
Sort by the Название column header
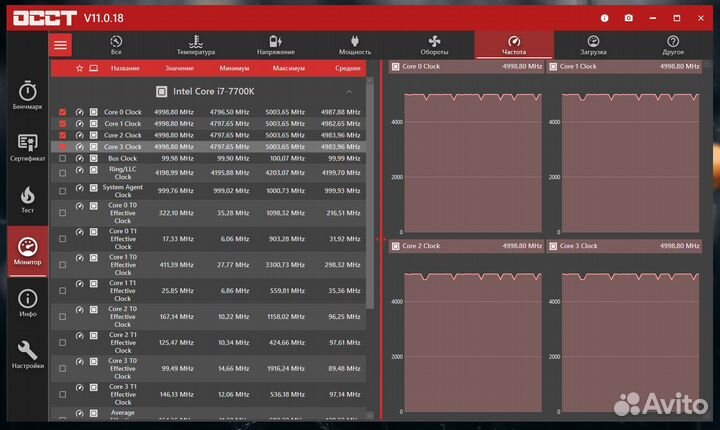(125, 68)
